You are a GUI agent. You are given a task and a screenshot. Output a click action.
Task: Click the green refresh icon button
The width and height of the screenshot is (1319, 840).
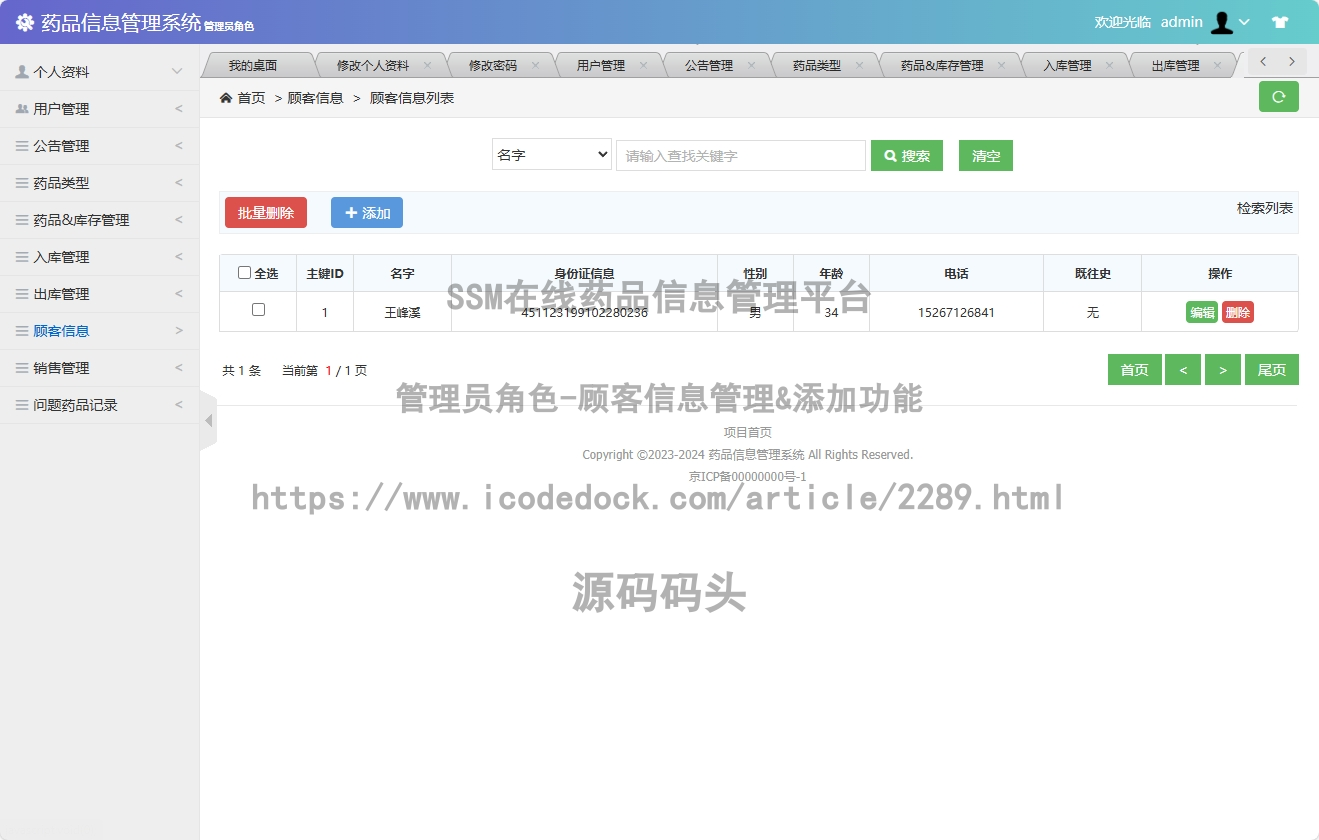1278,97
